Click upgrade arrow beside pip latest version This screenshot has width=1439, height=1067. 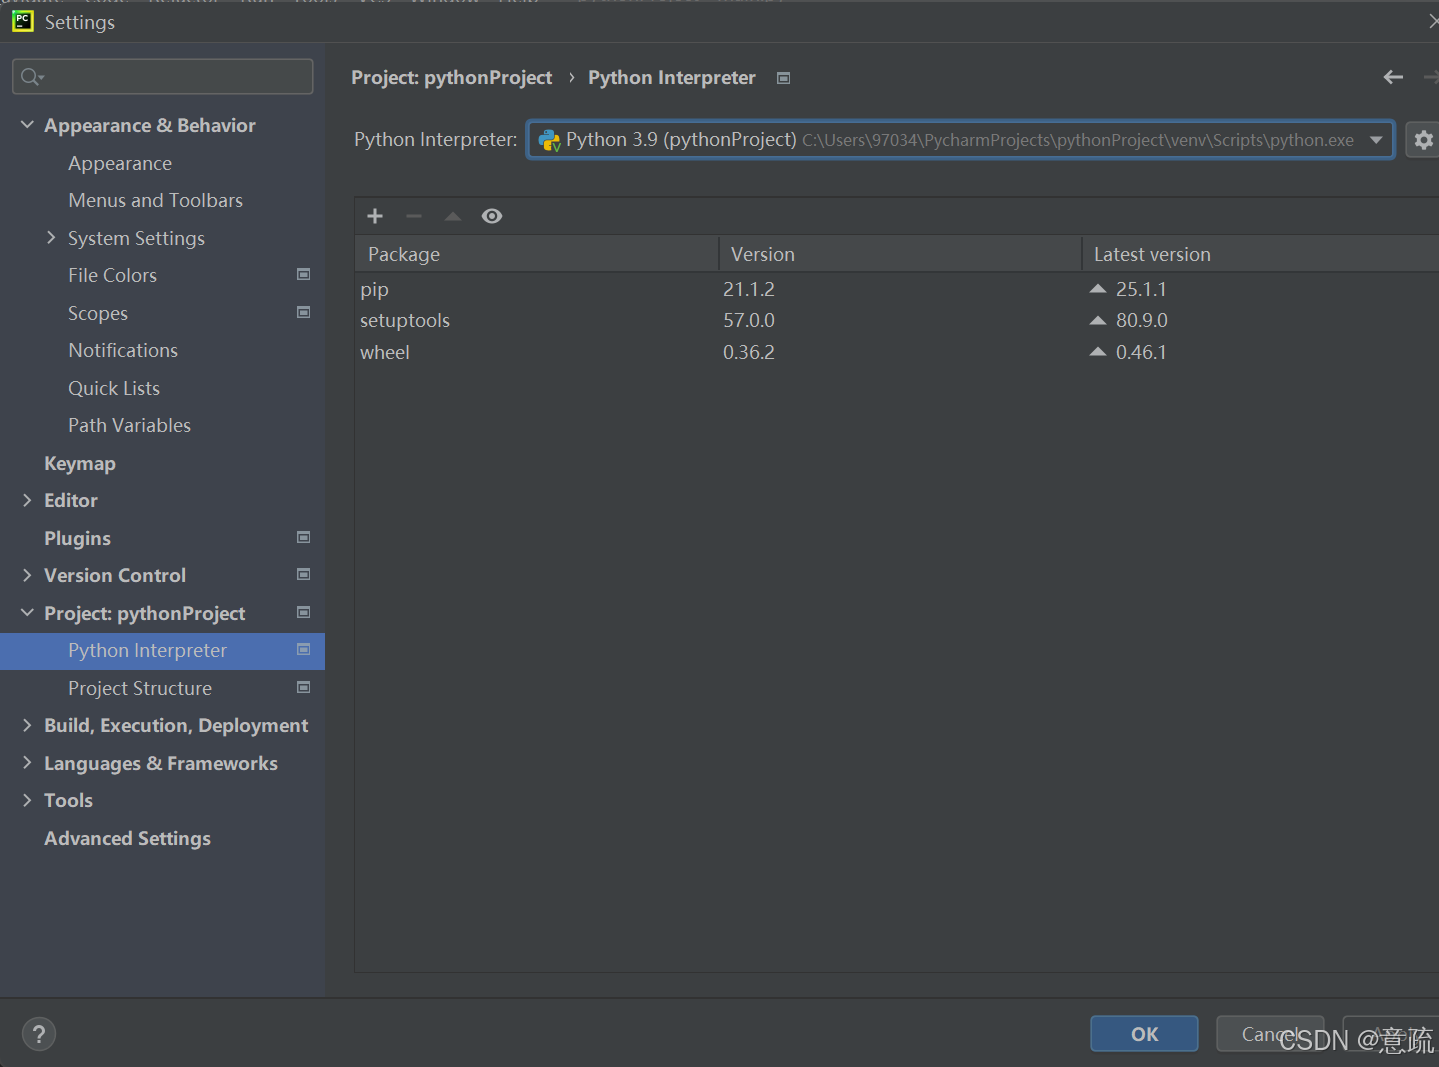[1098, 288]
